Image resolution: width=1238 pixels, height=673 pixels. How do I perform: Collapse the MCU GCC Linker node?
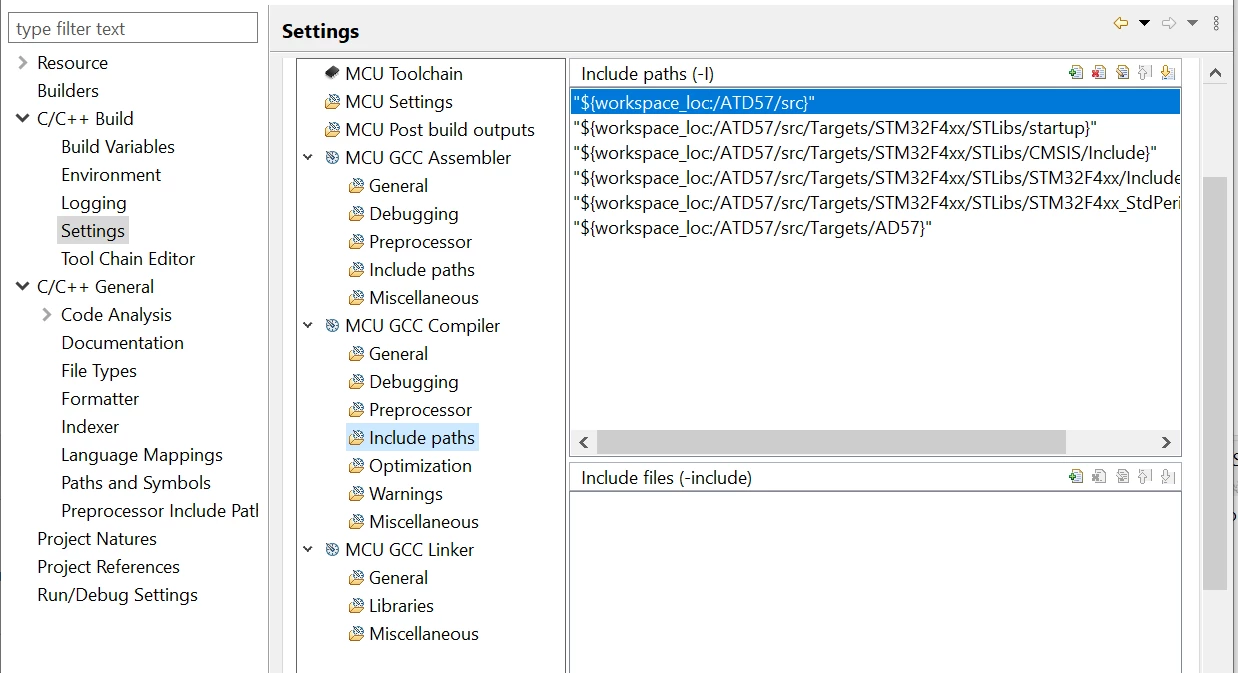(309, 549)
